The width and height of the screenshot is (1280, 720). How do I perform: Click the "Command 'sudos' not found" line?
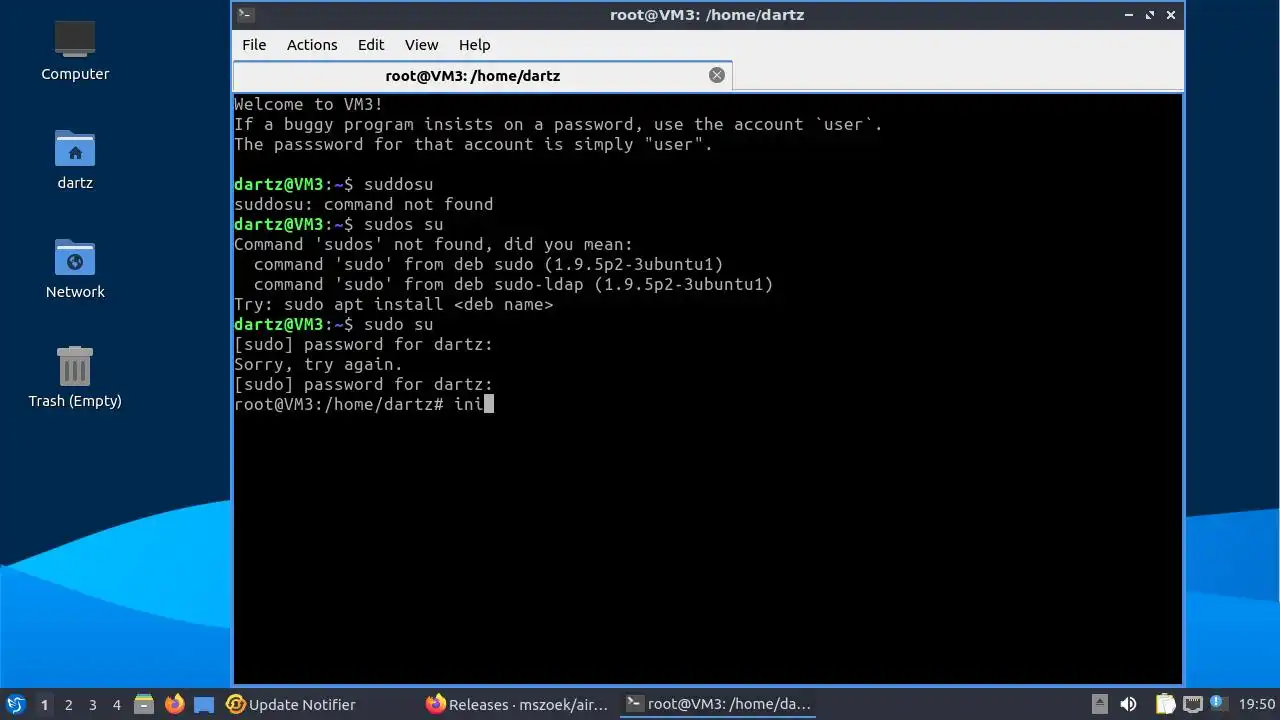point(434,244)
